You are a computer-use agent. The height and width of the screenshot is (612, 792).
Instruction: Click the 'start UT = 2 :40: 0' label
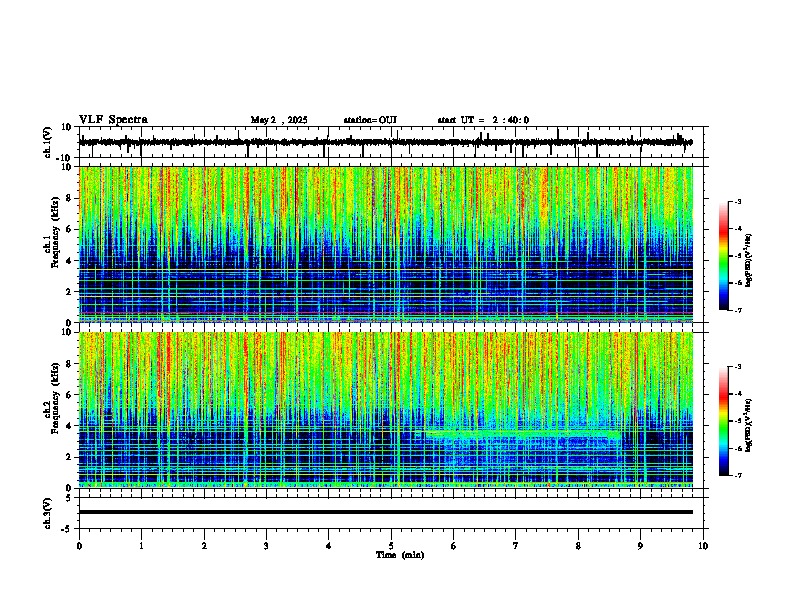tap(483, 120)
